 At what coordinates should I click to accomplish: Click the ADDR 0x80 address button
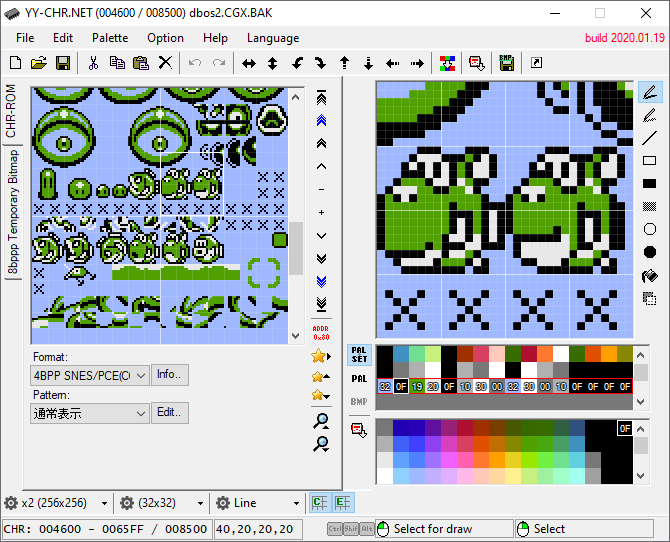click(321, 333)
